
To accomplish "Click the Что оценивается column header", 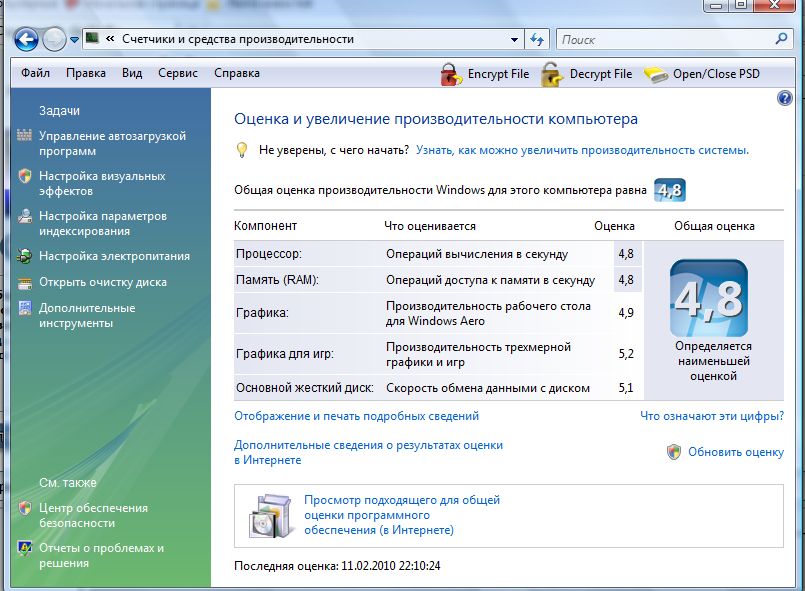I will (x=430, y=226).
